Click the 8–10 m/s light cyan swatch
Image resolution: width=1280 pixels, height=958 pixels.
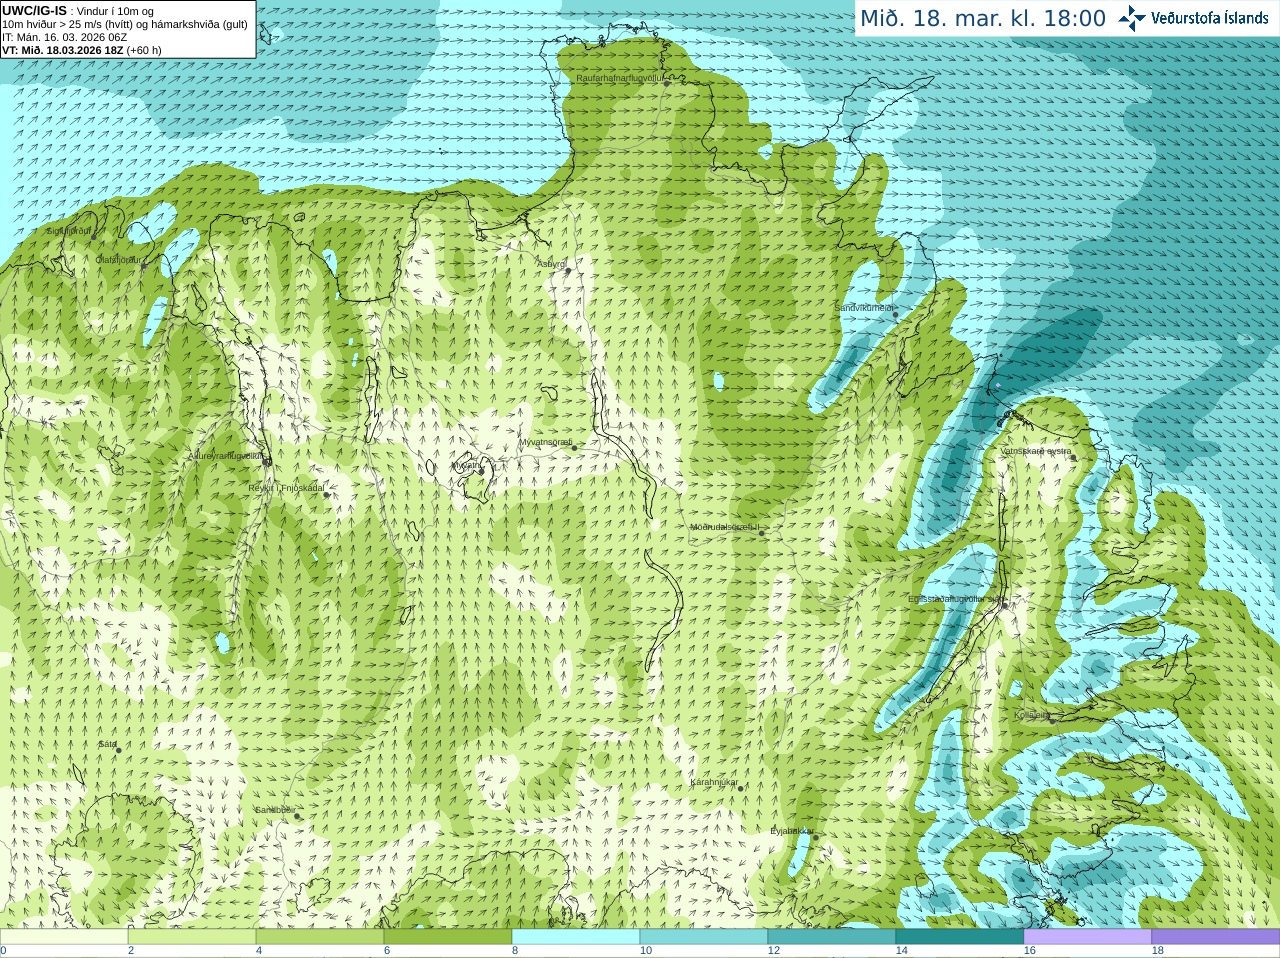(x=576, y=937)
